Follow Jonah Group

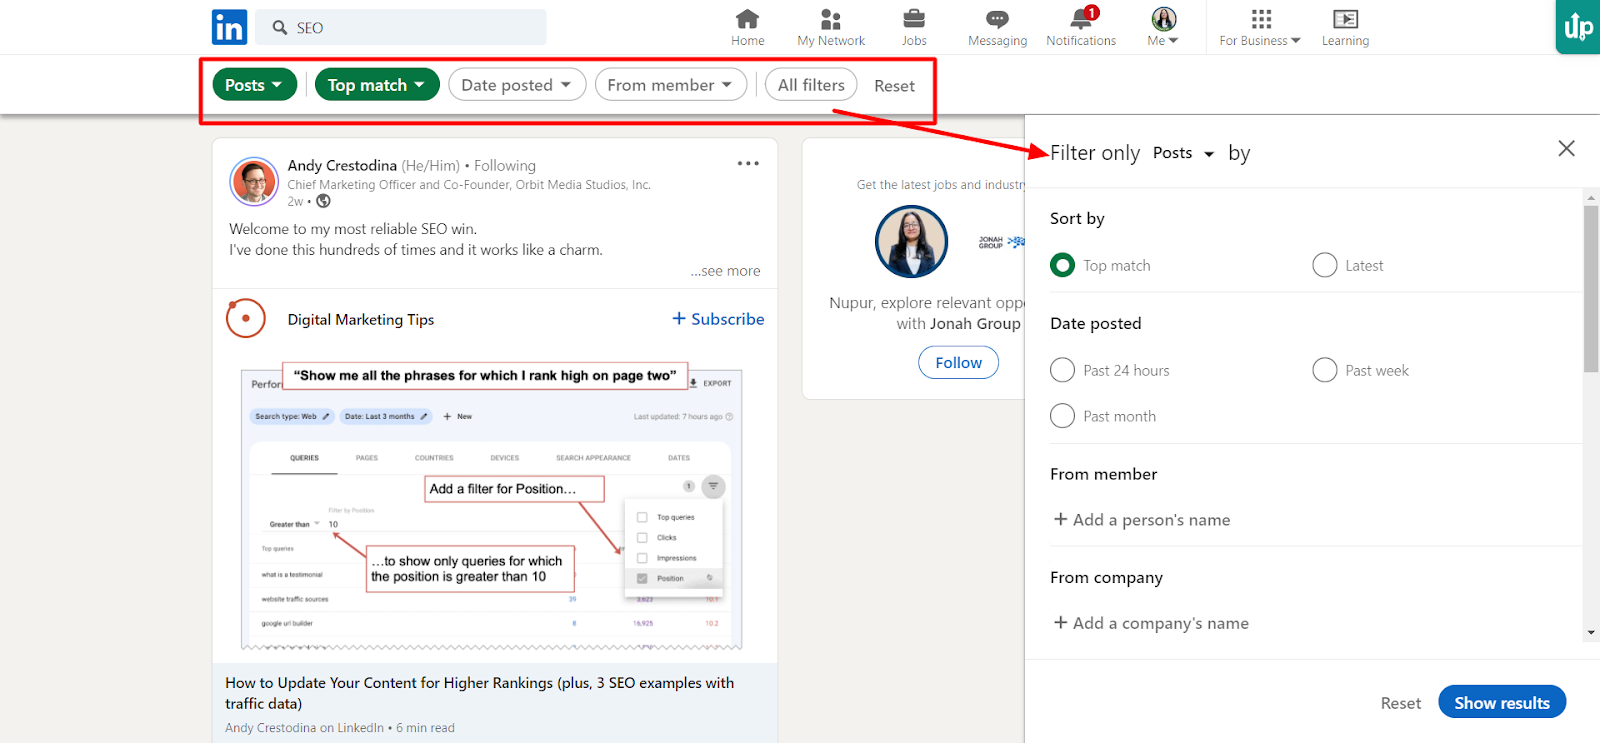point(958,362)
